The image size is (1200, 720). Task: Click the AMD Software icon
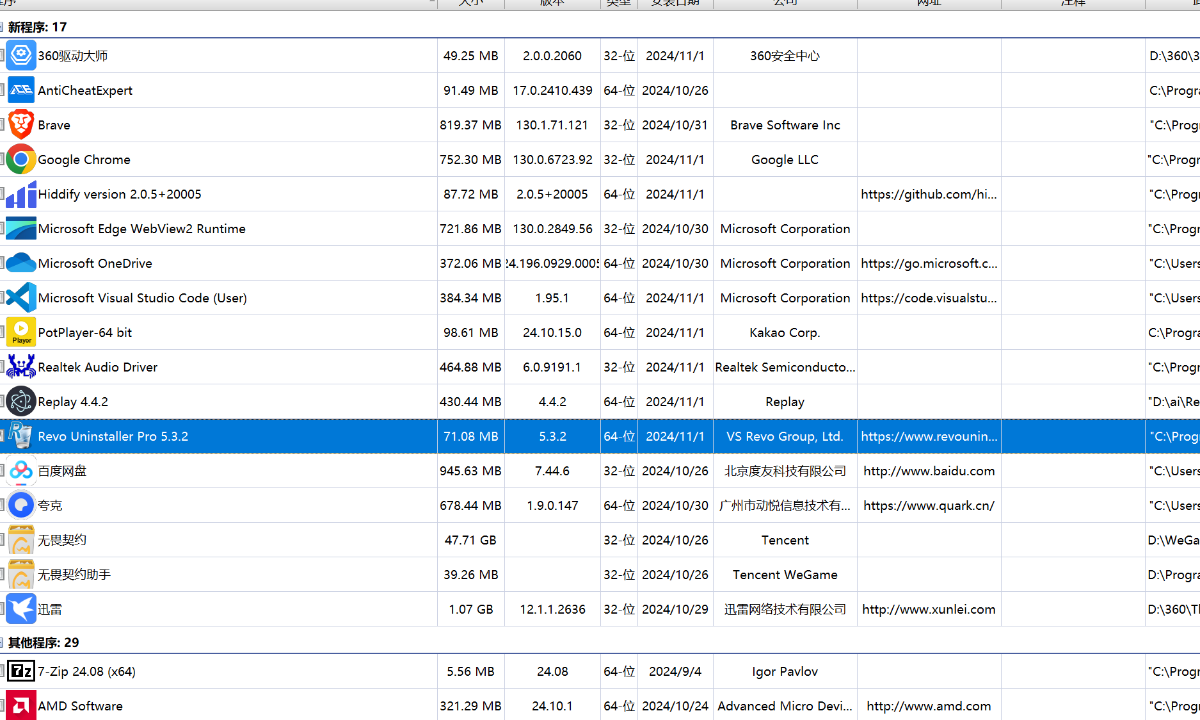(21, 706)
